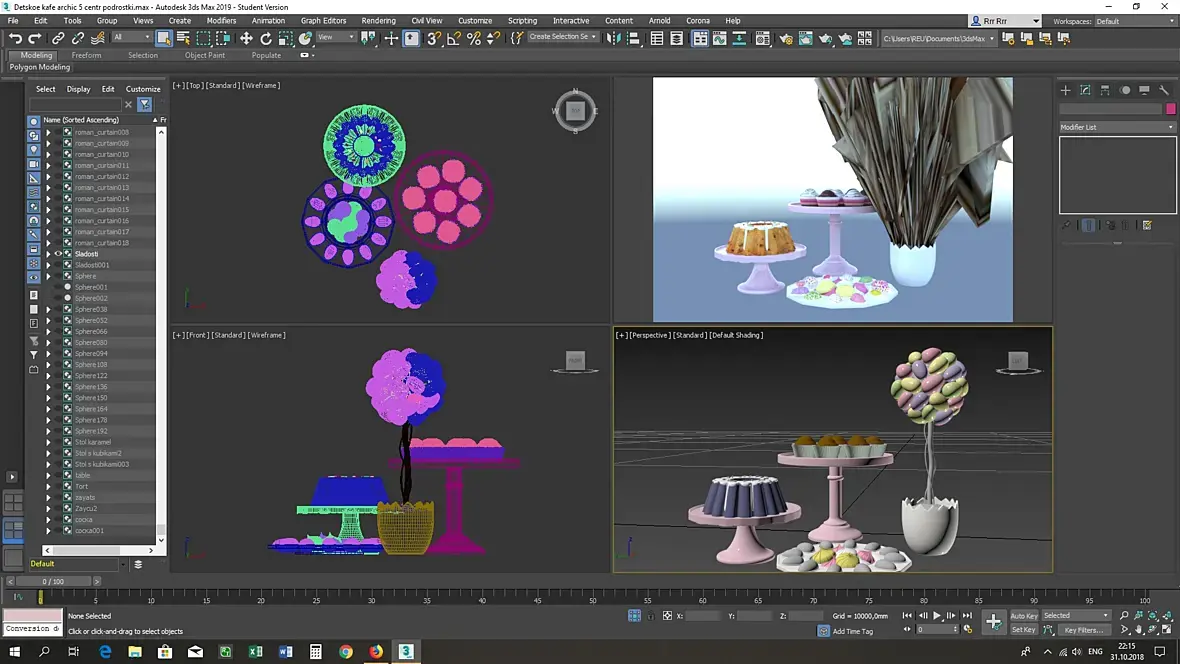The image size is (1180, 664).
Task: Open the Workspaces dropdown
Action: [1134, 21]
